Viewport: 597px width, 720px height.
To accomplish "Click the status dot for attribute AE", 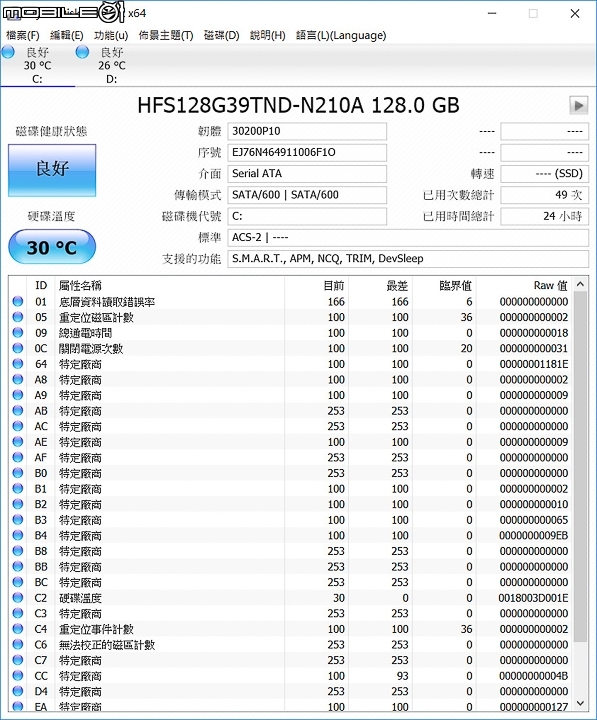I will 18,442.
